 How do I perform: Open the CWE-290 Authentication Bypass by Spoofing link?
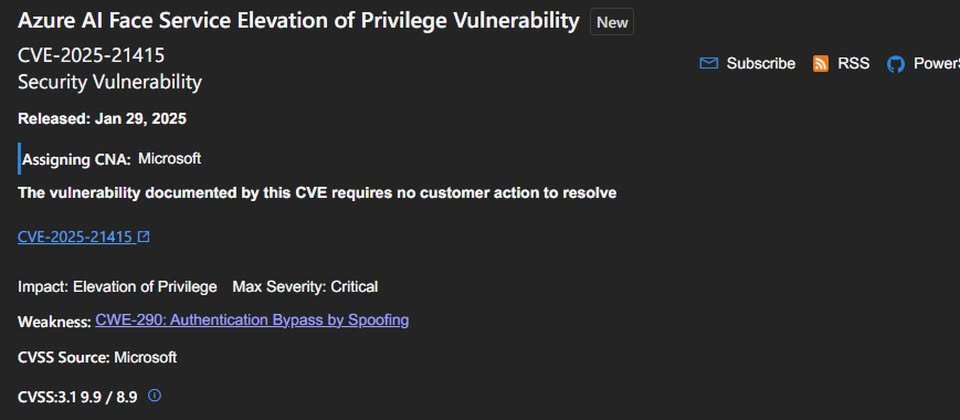click(x=252, y=320)
